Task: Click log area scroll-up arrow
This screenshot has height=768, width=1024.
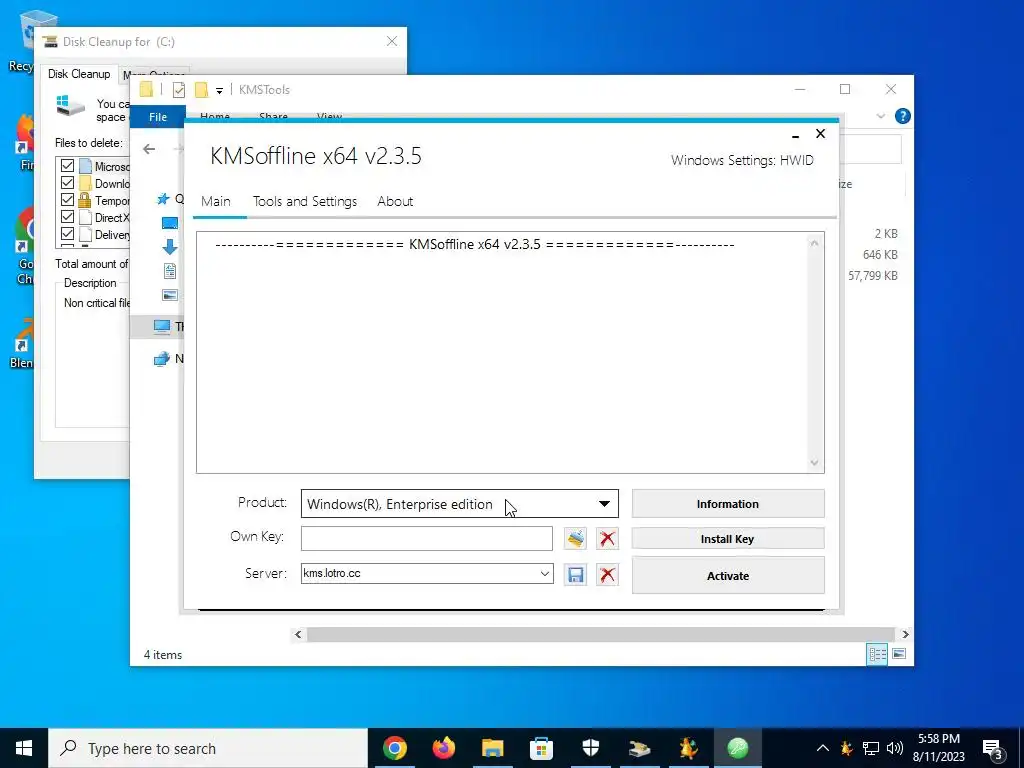Action: [814, 244]
